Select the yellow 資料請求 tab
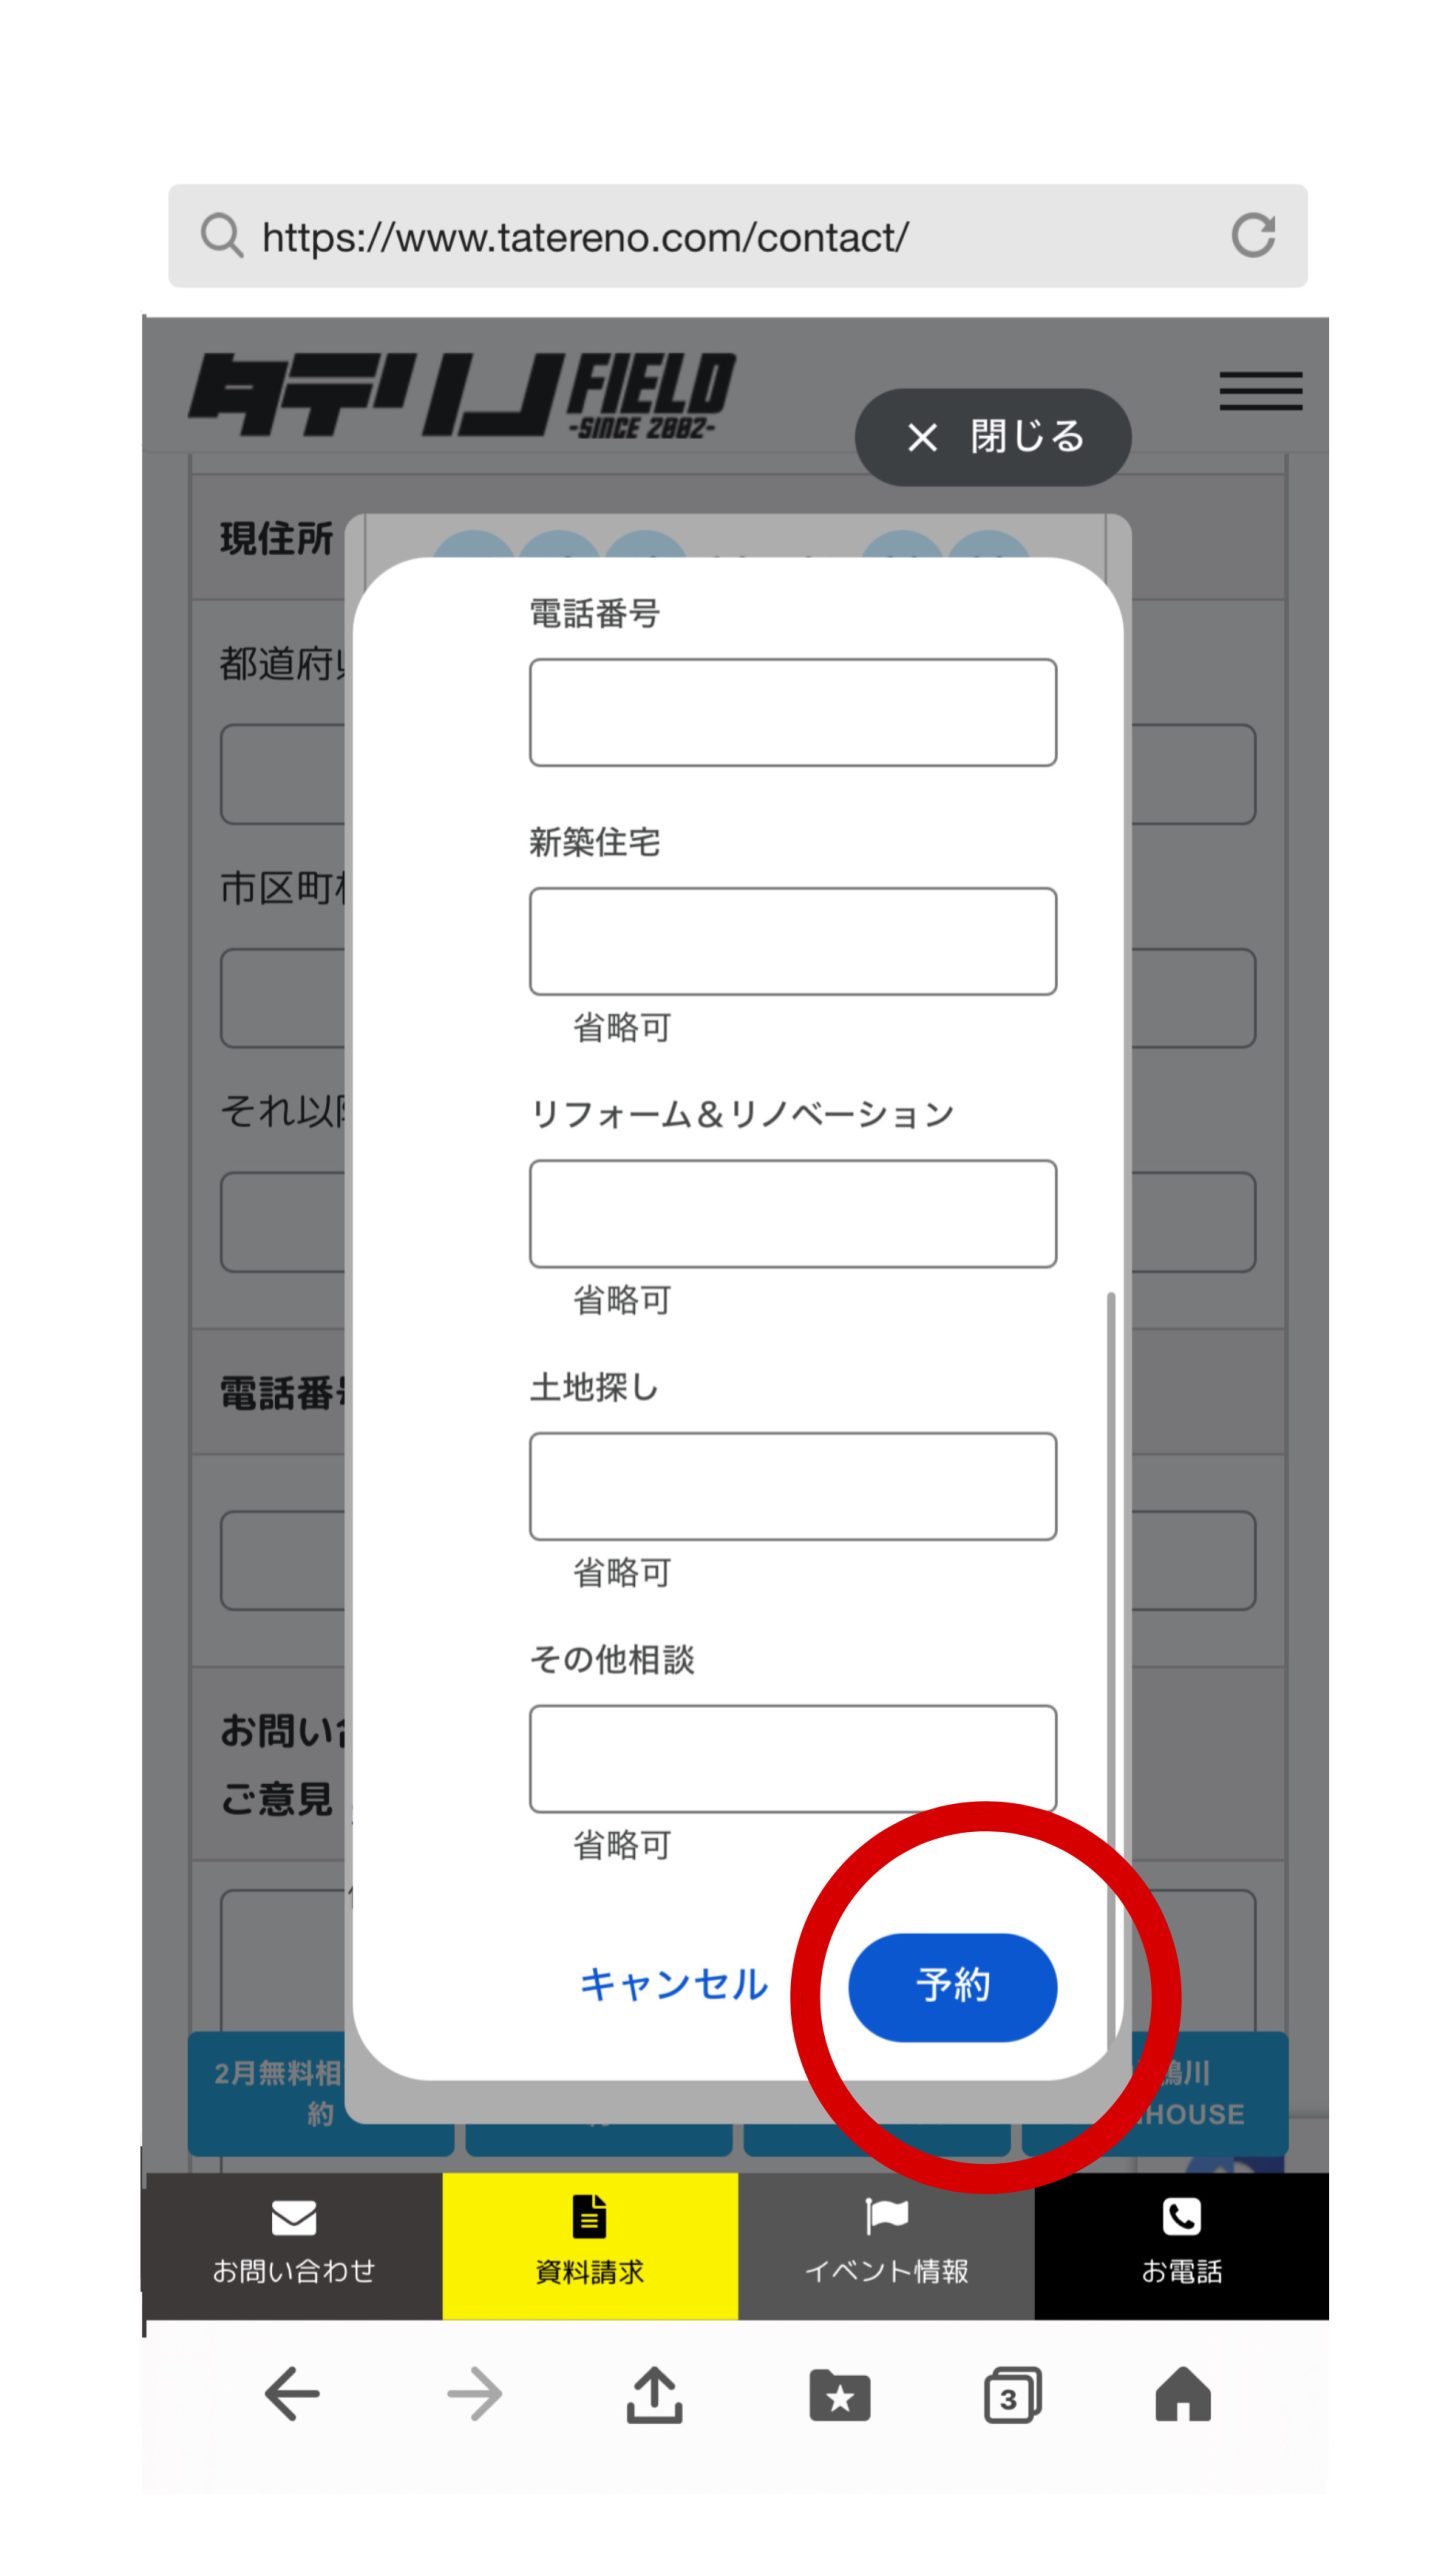This screenshot has width=1440, height=2560. [x=590, y=2245]
